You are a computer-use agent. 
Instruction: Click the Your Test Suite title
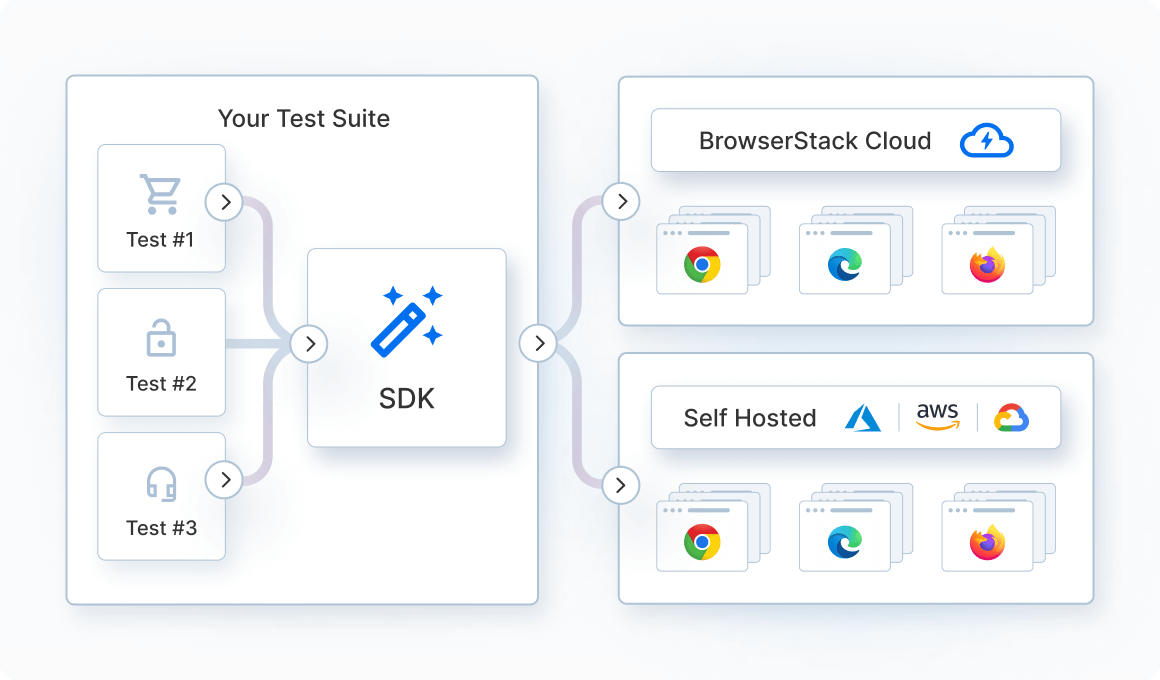[303, 118]
